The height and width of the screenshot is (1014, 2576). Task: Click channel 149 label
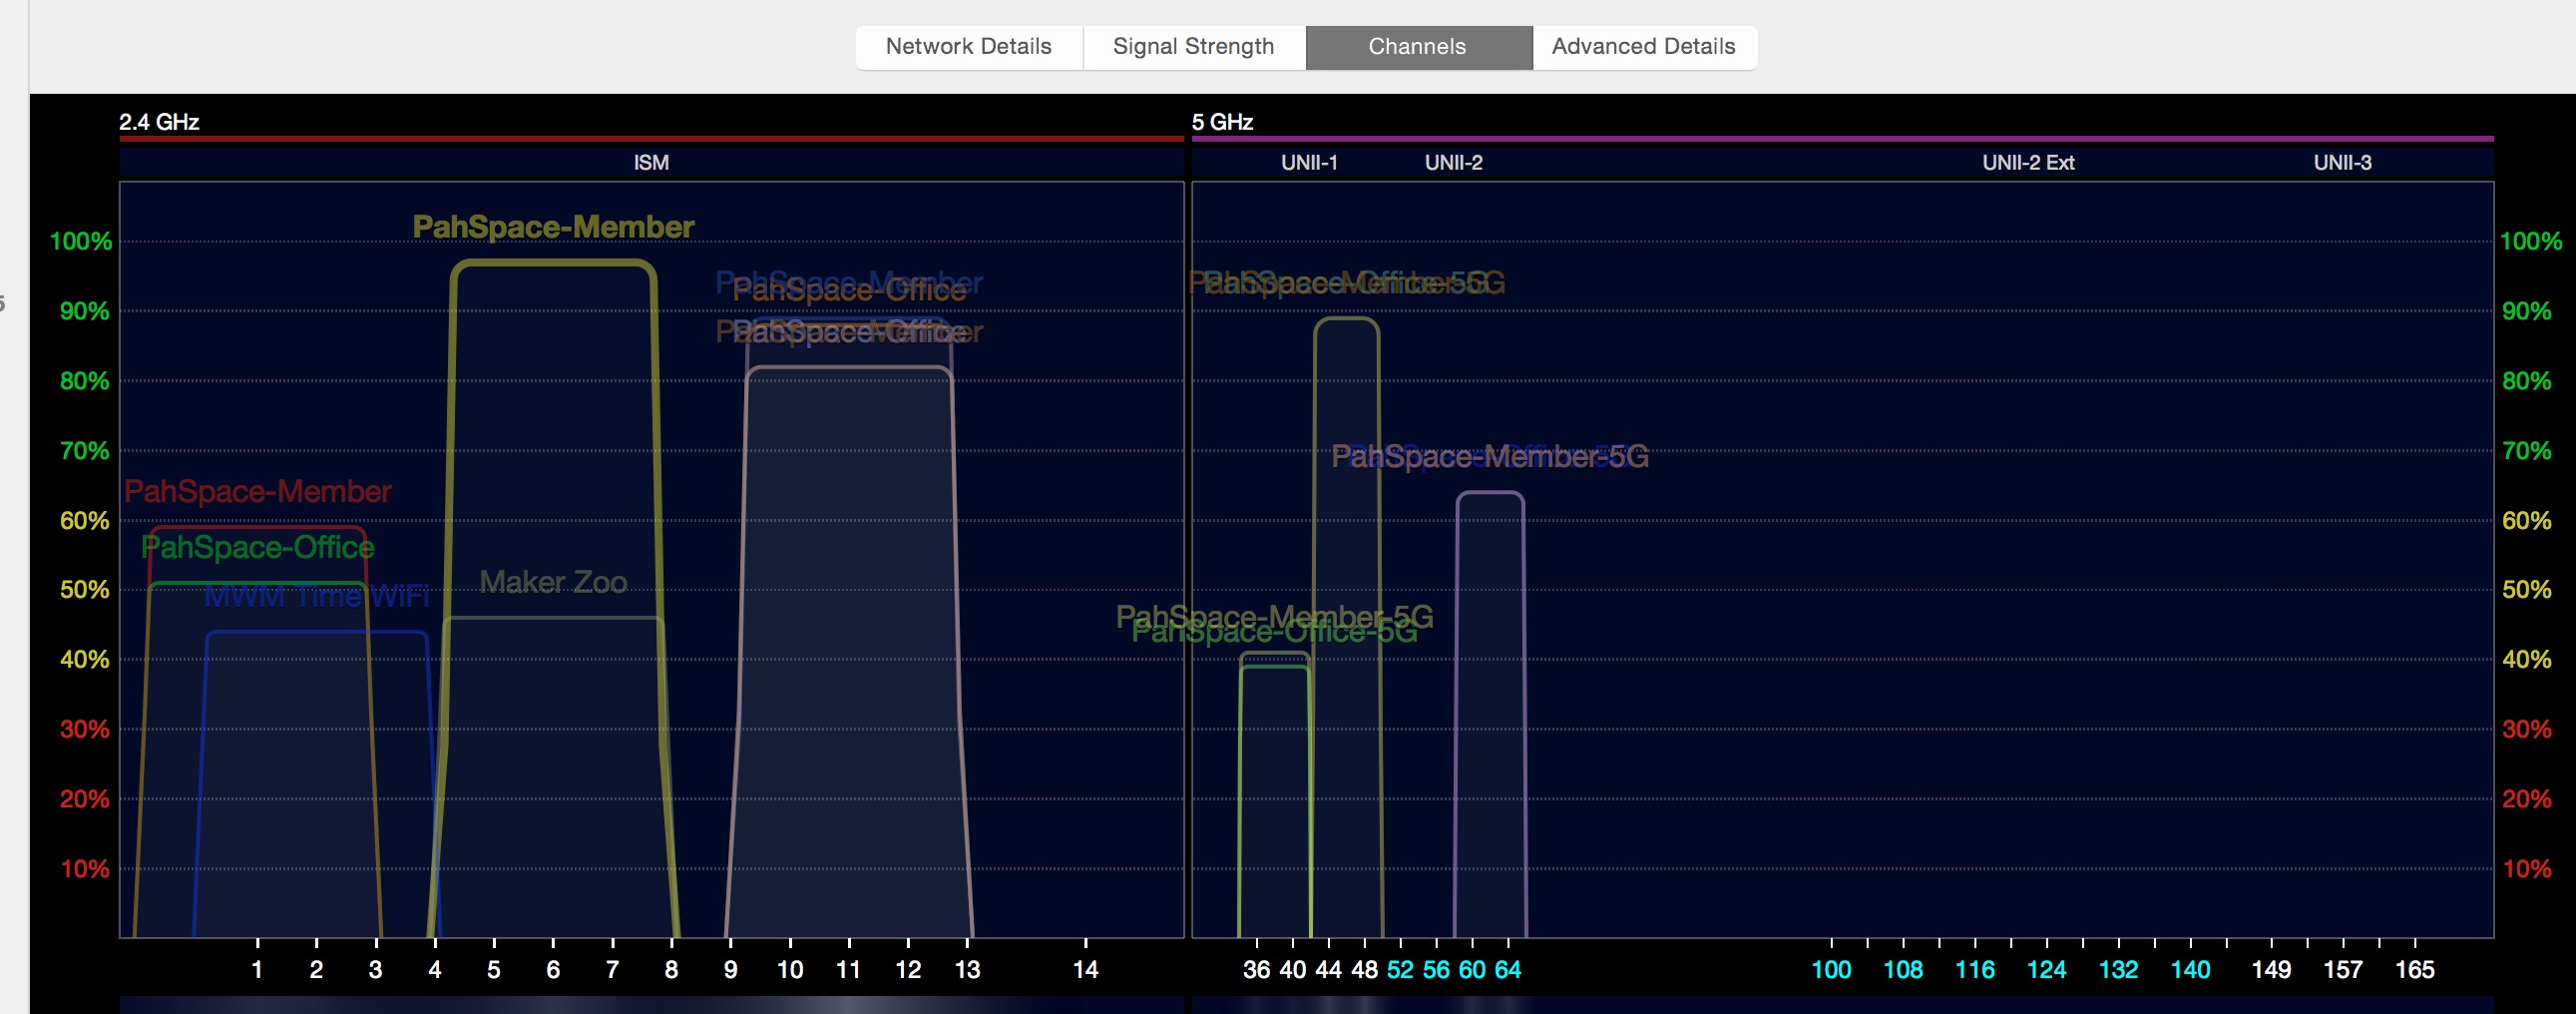coord(2271,969)
